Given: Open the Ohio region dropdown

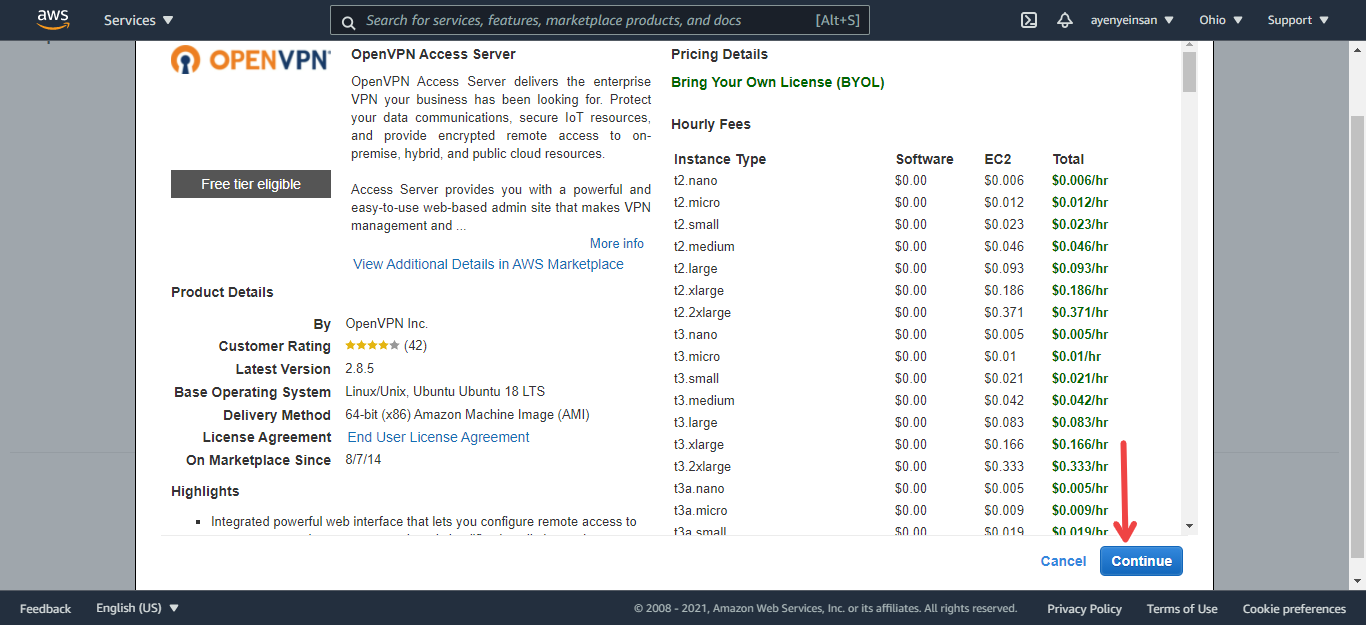Looking at the screenshot, I should [1221, 20].
